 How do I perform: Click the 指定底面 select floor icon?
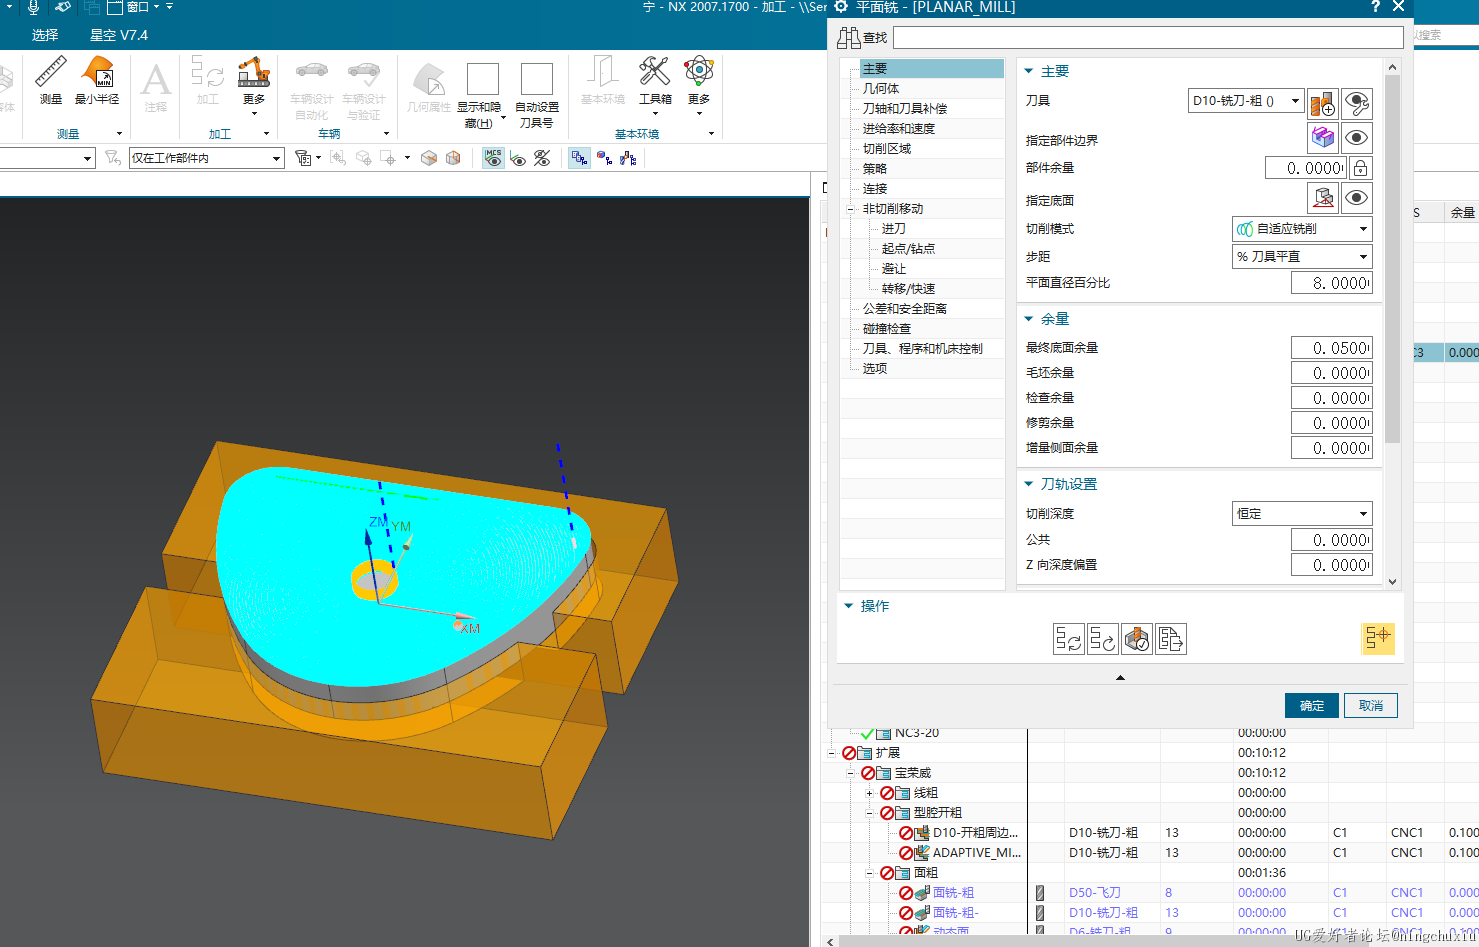point(1323,198)
